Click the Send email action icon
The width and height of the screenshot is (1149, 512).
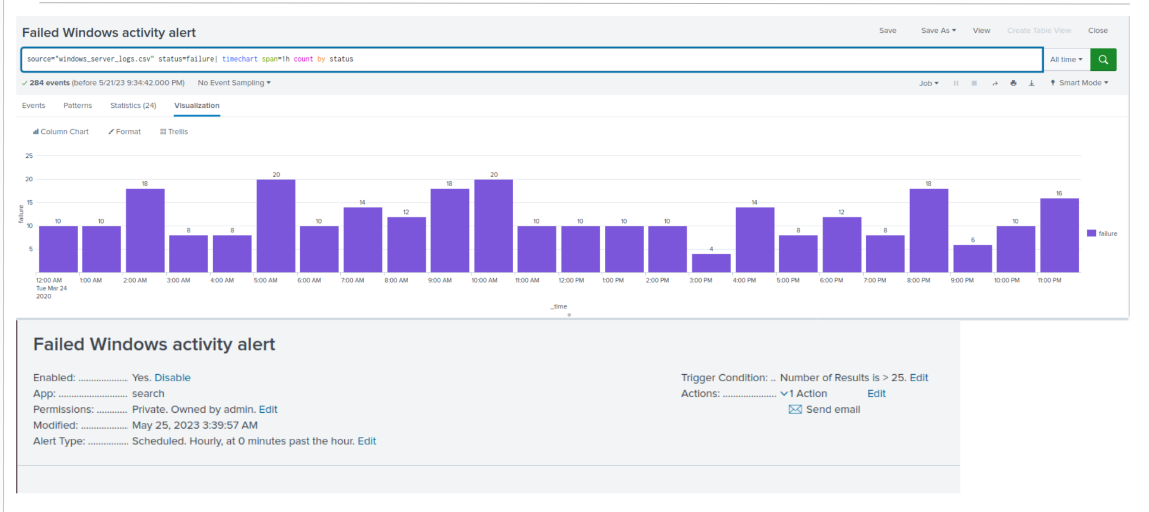[x=795, y=409]
